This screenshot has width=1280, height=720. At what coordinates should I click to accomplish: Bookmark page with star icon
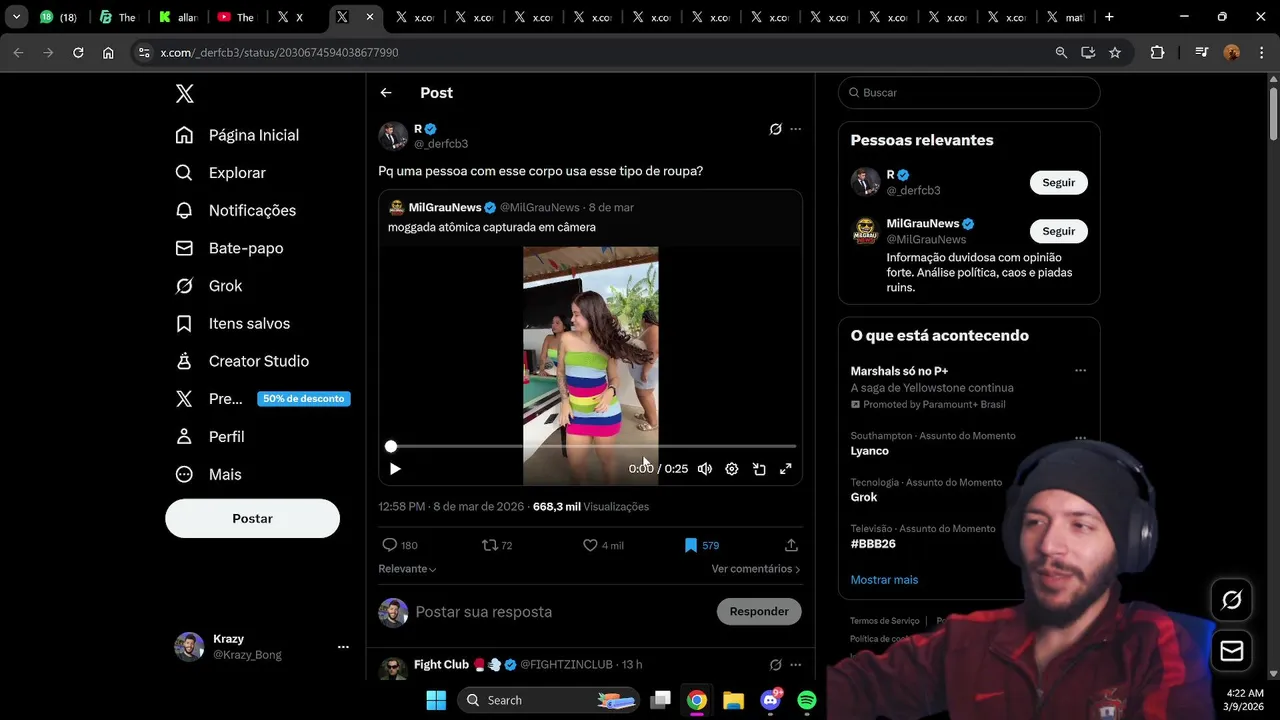[1115, 52]
